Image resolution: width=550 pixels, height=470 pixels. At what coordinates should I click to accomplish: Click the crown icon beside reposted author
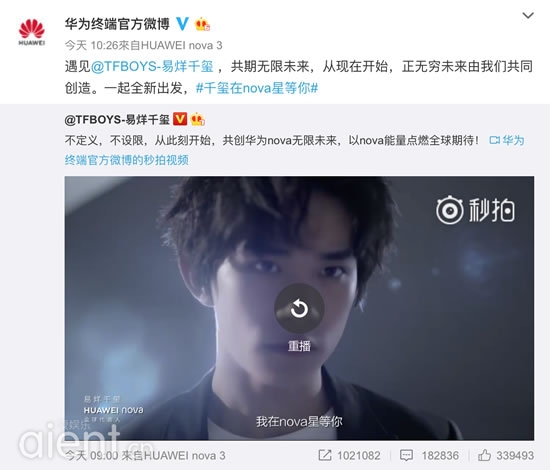197,120
